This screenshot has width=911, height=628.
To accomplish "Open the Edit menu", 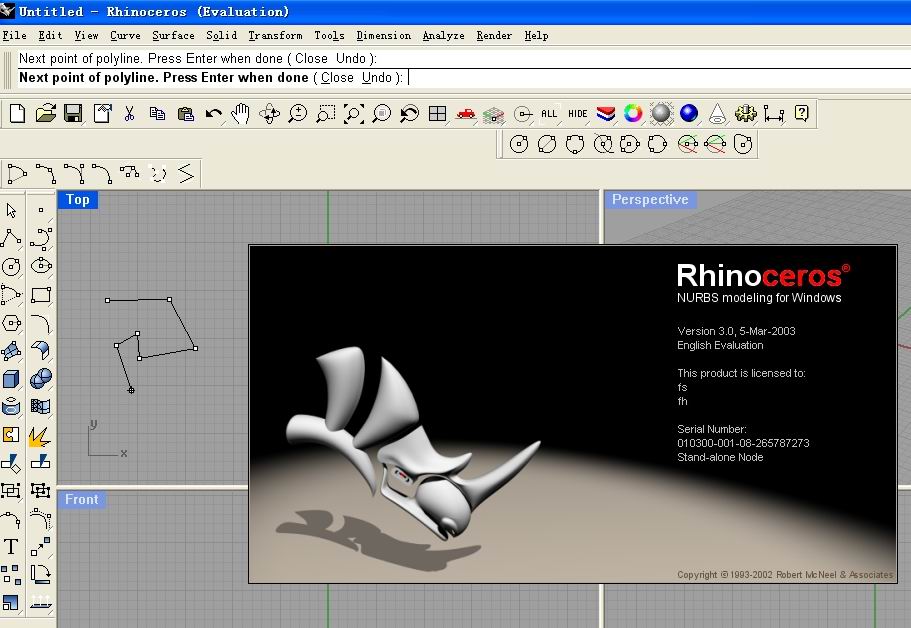I will click(50, 35).
